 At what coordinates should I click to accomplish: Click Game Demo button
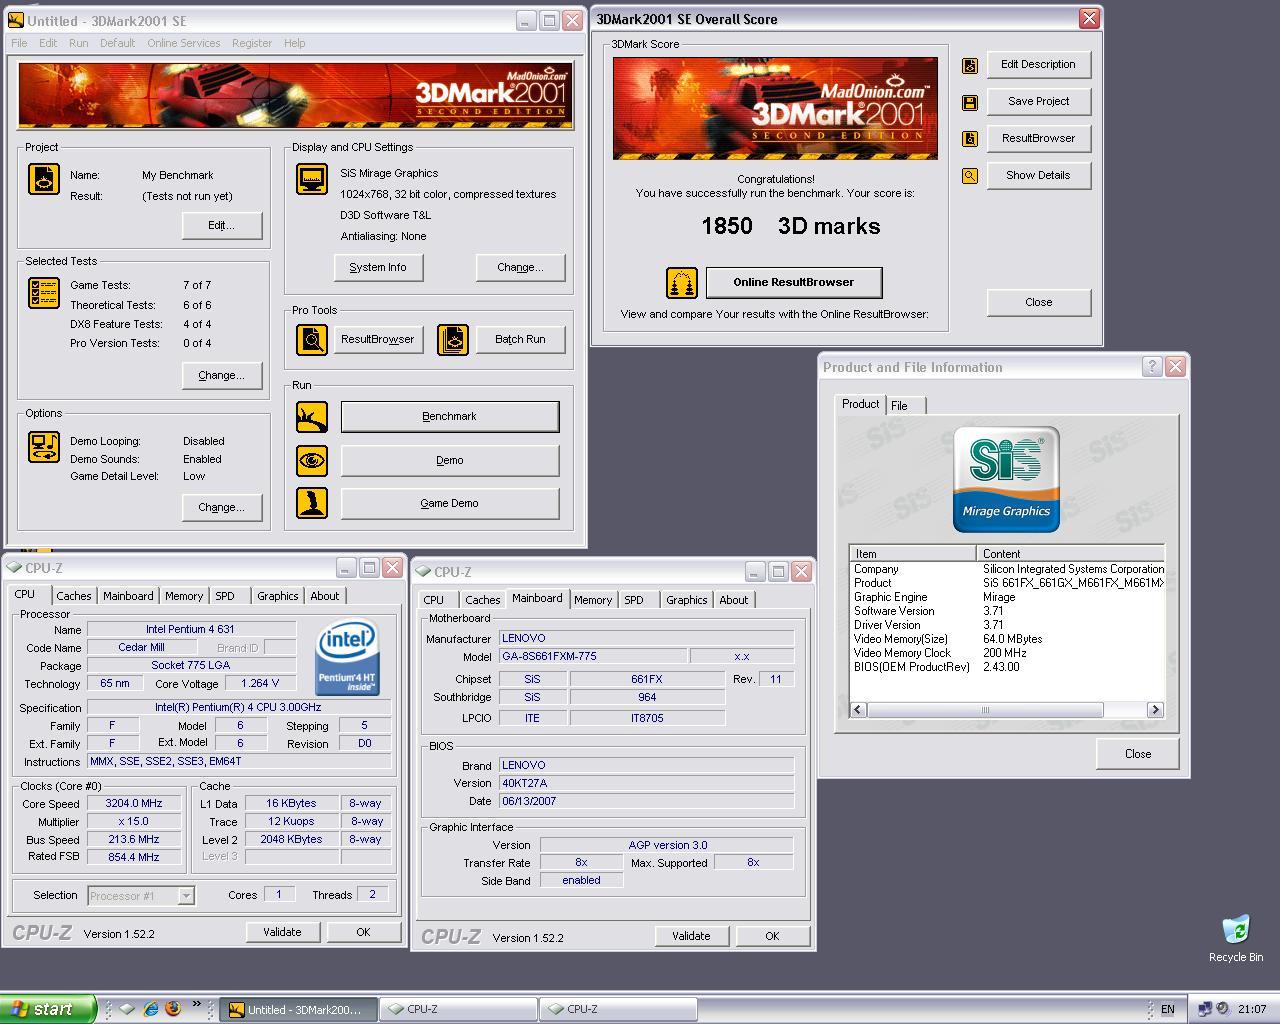tap(450, 504)
